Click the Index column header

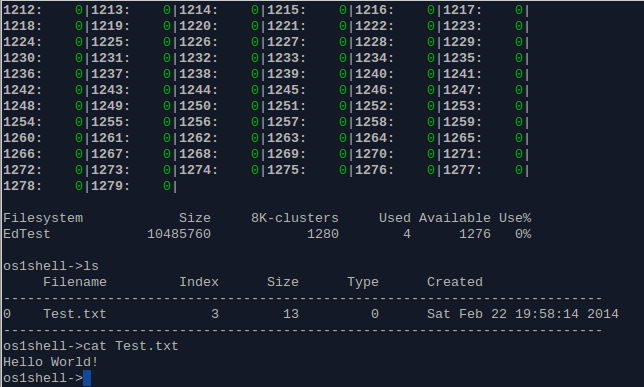click(x=199, y=282)
